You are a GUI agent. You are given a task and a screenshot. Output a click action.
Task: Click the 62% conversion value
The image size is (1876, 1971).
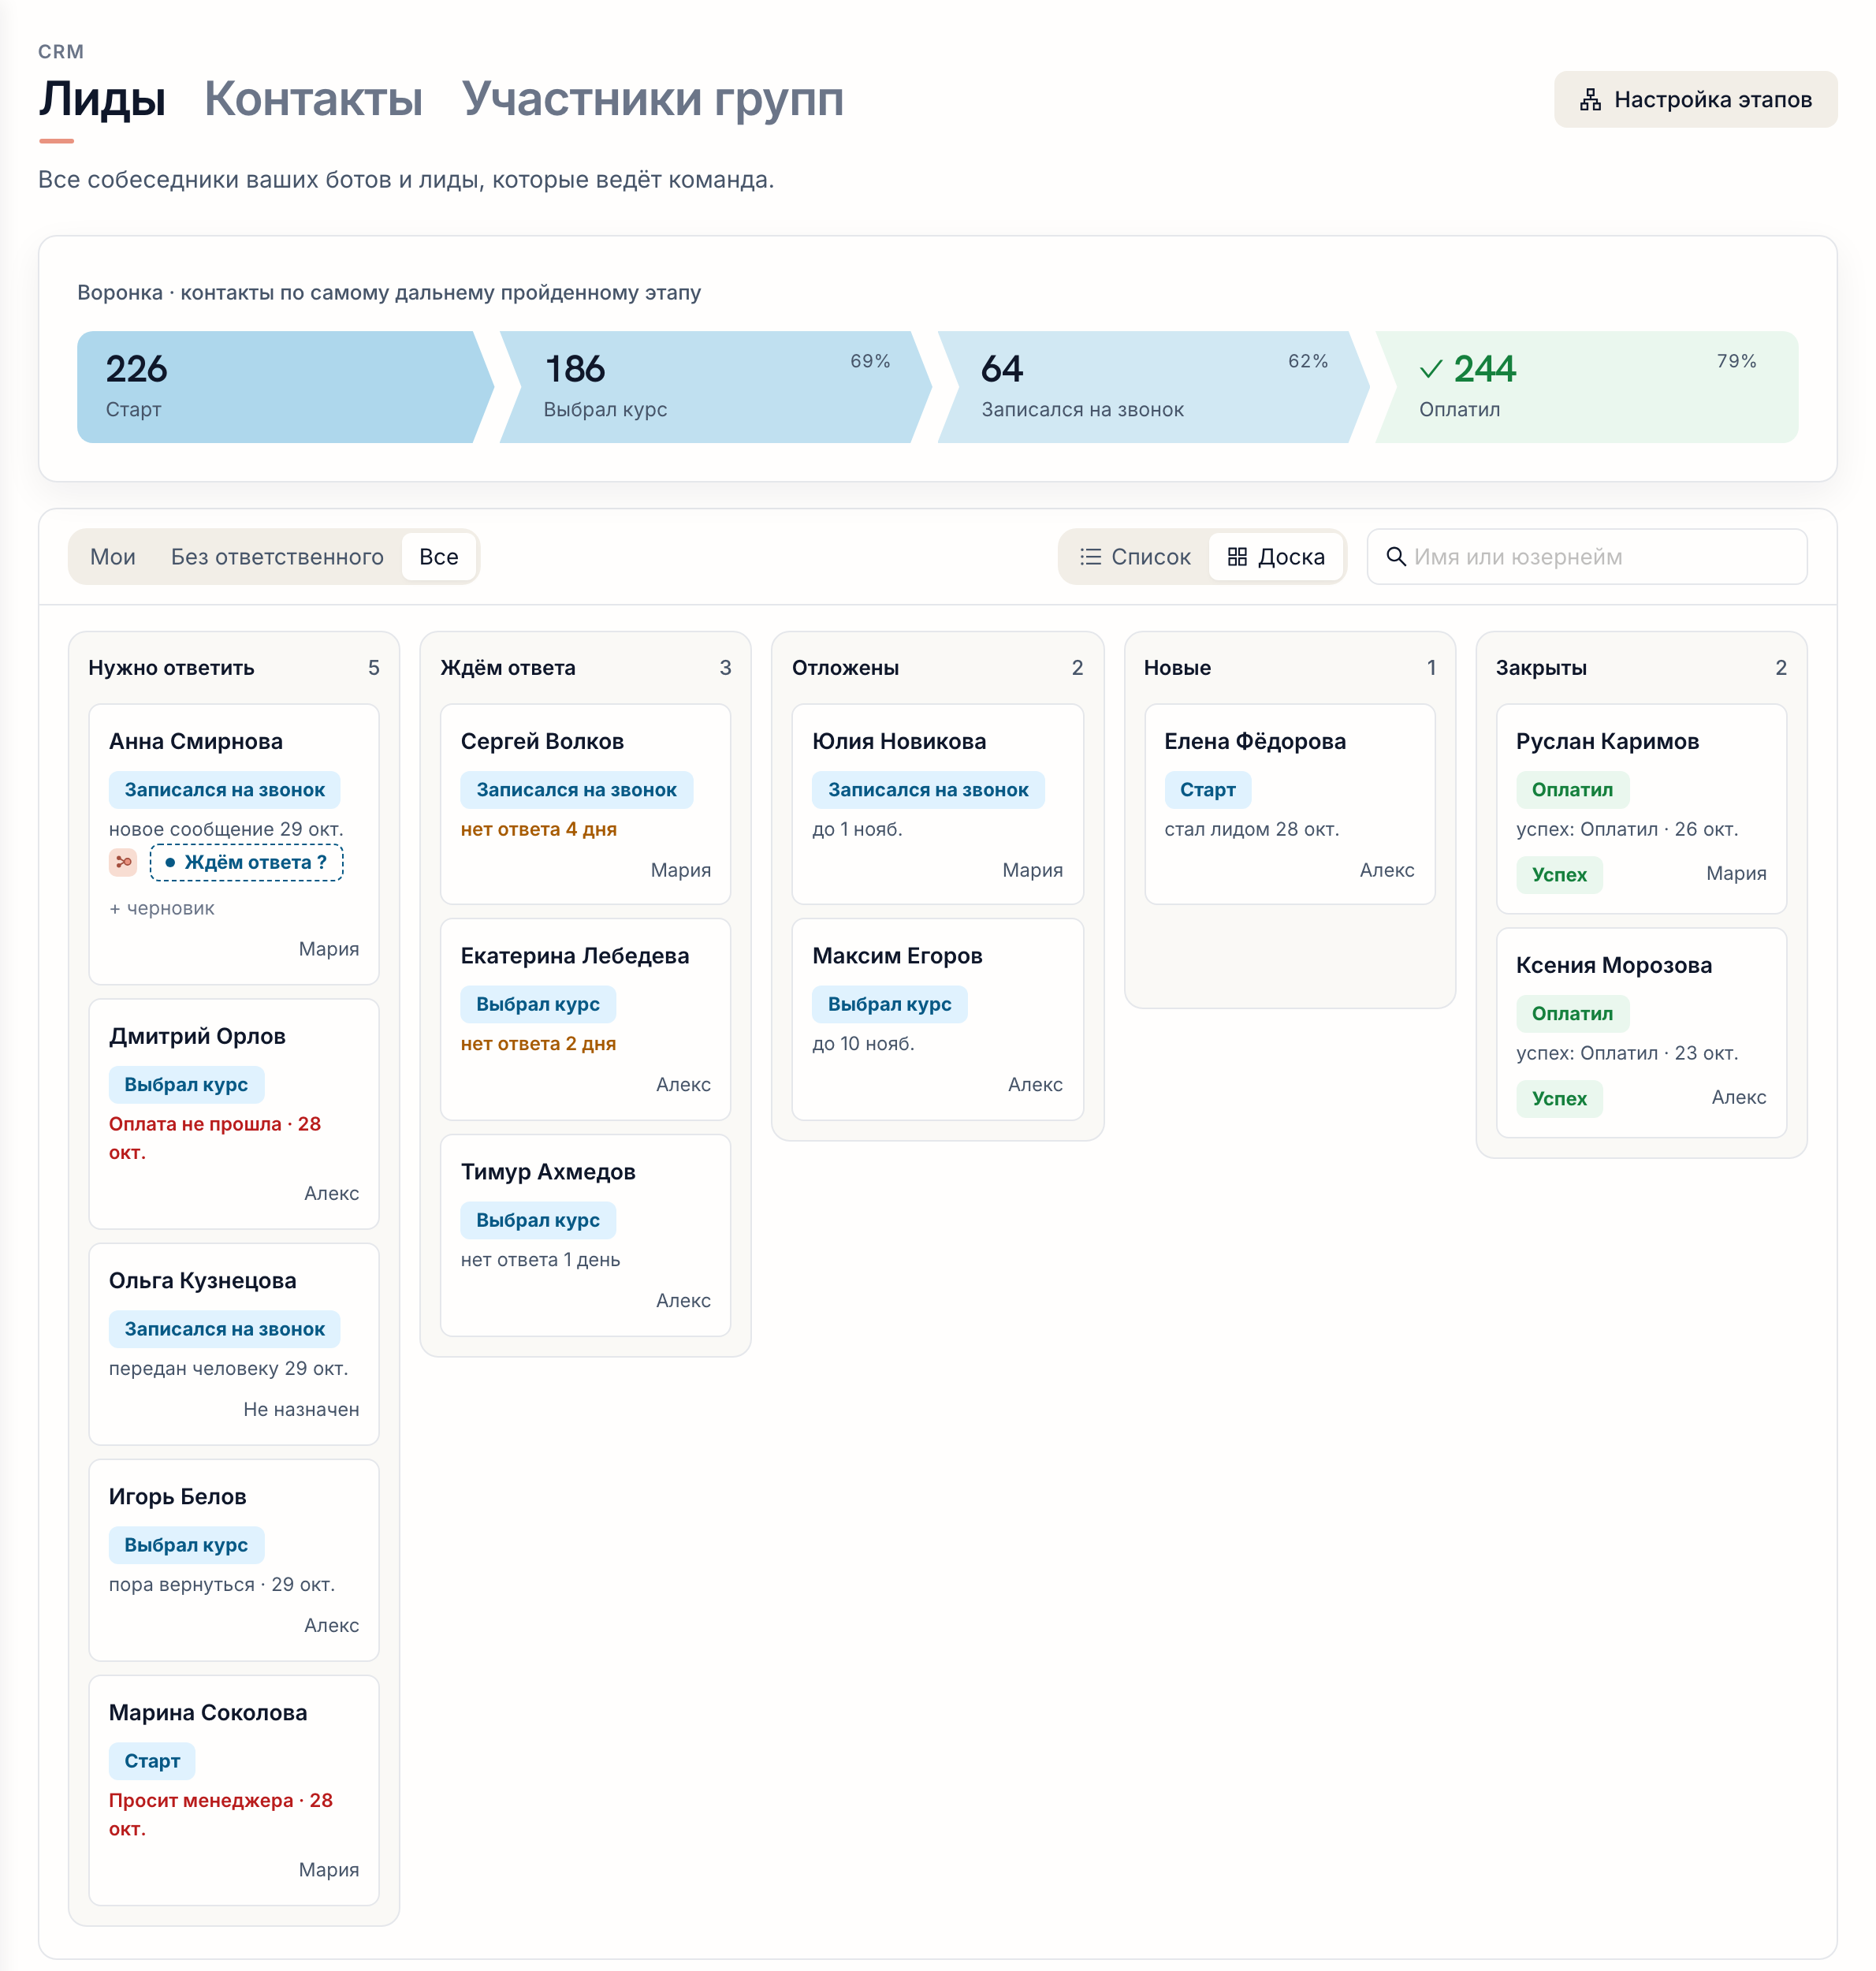[x=1308, y=361]
